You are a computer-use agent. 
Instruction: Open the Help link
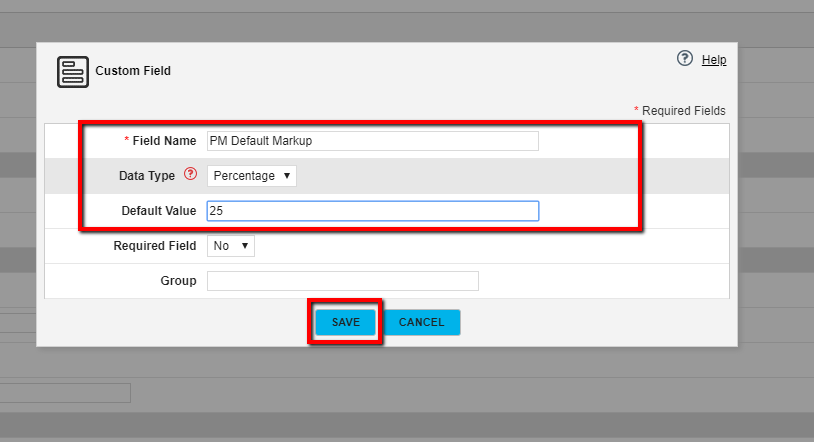pyautogui.click(x=714, y=60)
